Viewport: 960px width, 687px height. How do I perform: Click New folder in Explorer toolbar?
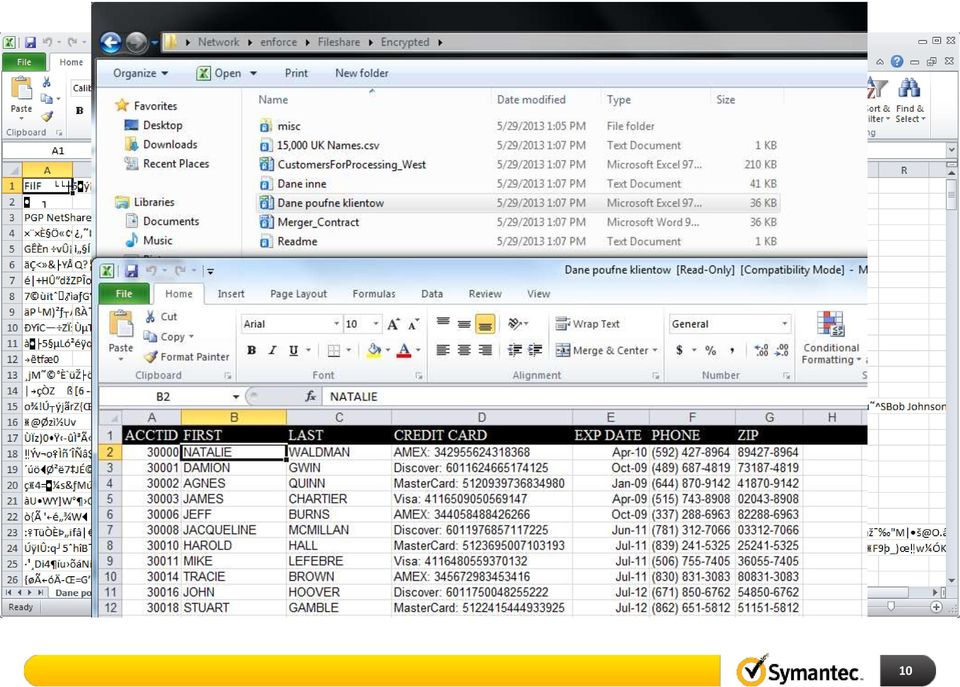(362, 73)
